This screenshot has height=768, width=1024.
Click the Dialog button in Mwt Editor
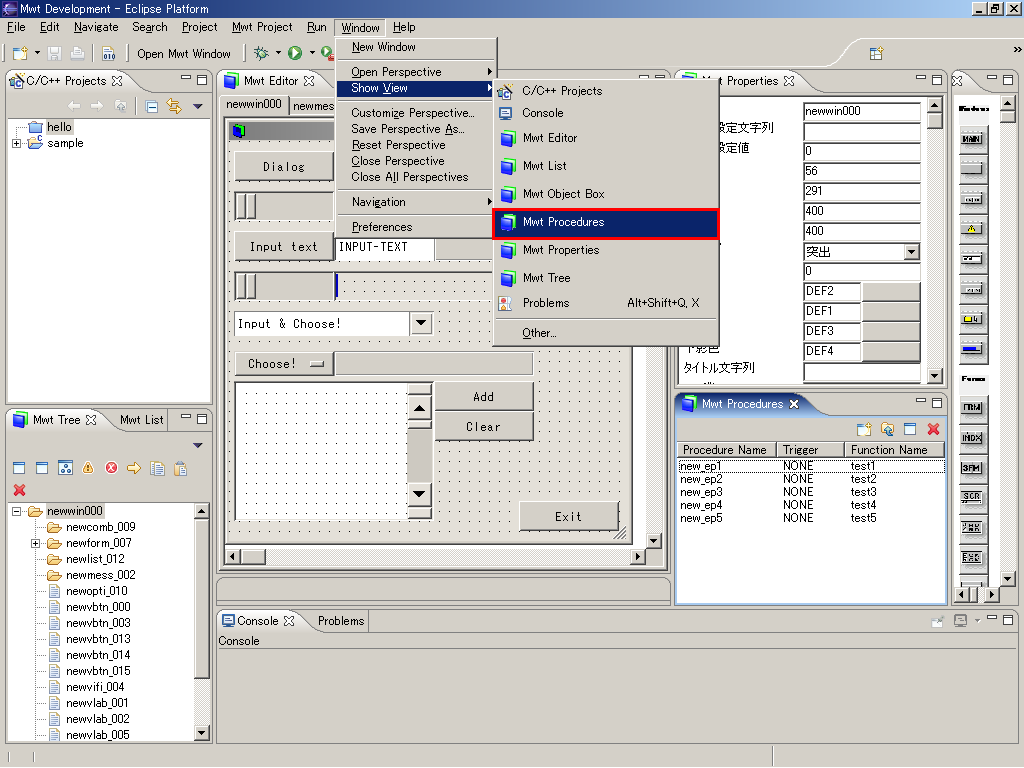pos(284,167)
